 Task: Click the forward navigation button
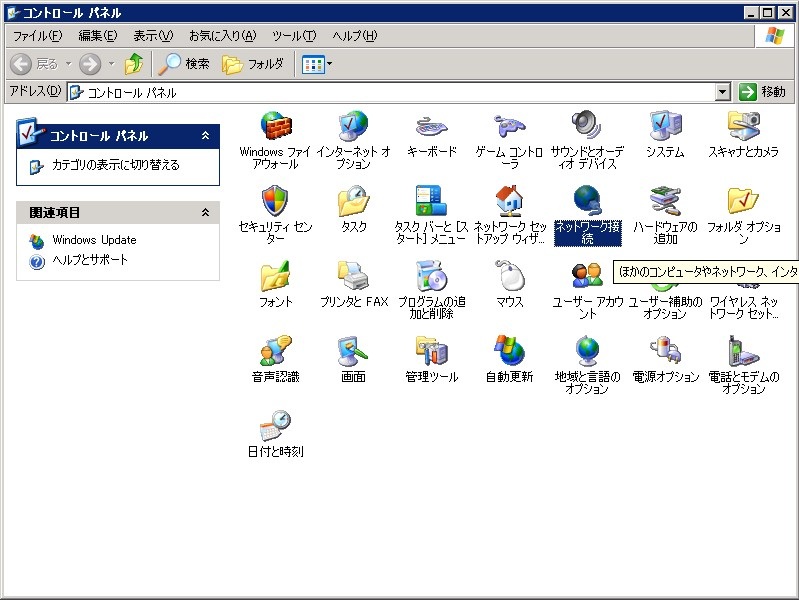tap(90, 64)
